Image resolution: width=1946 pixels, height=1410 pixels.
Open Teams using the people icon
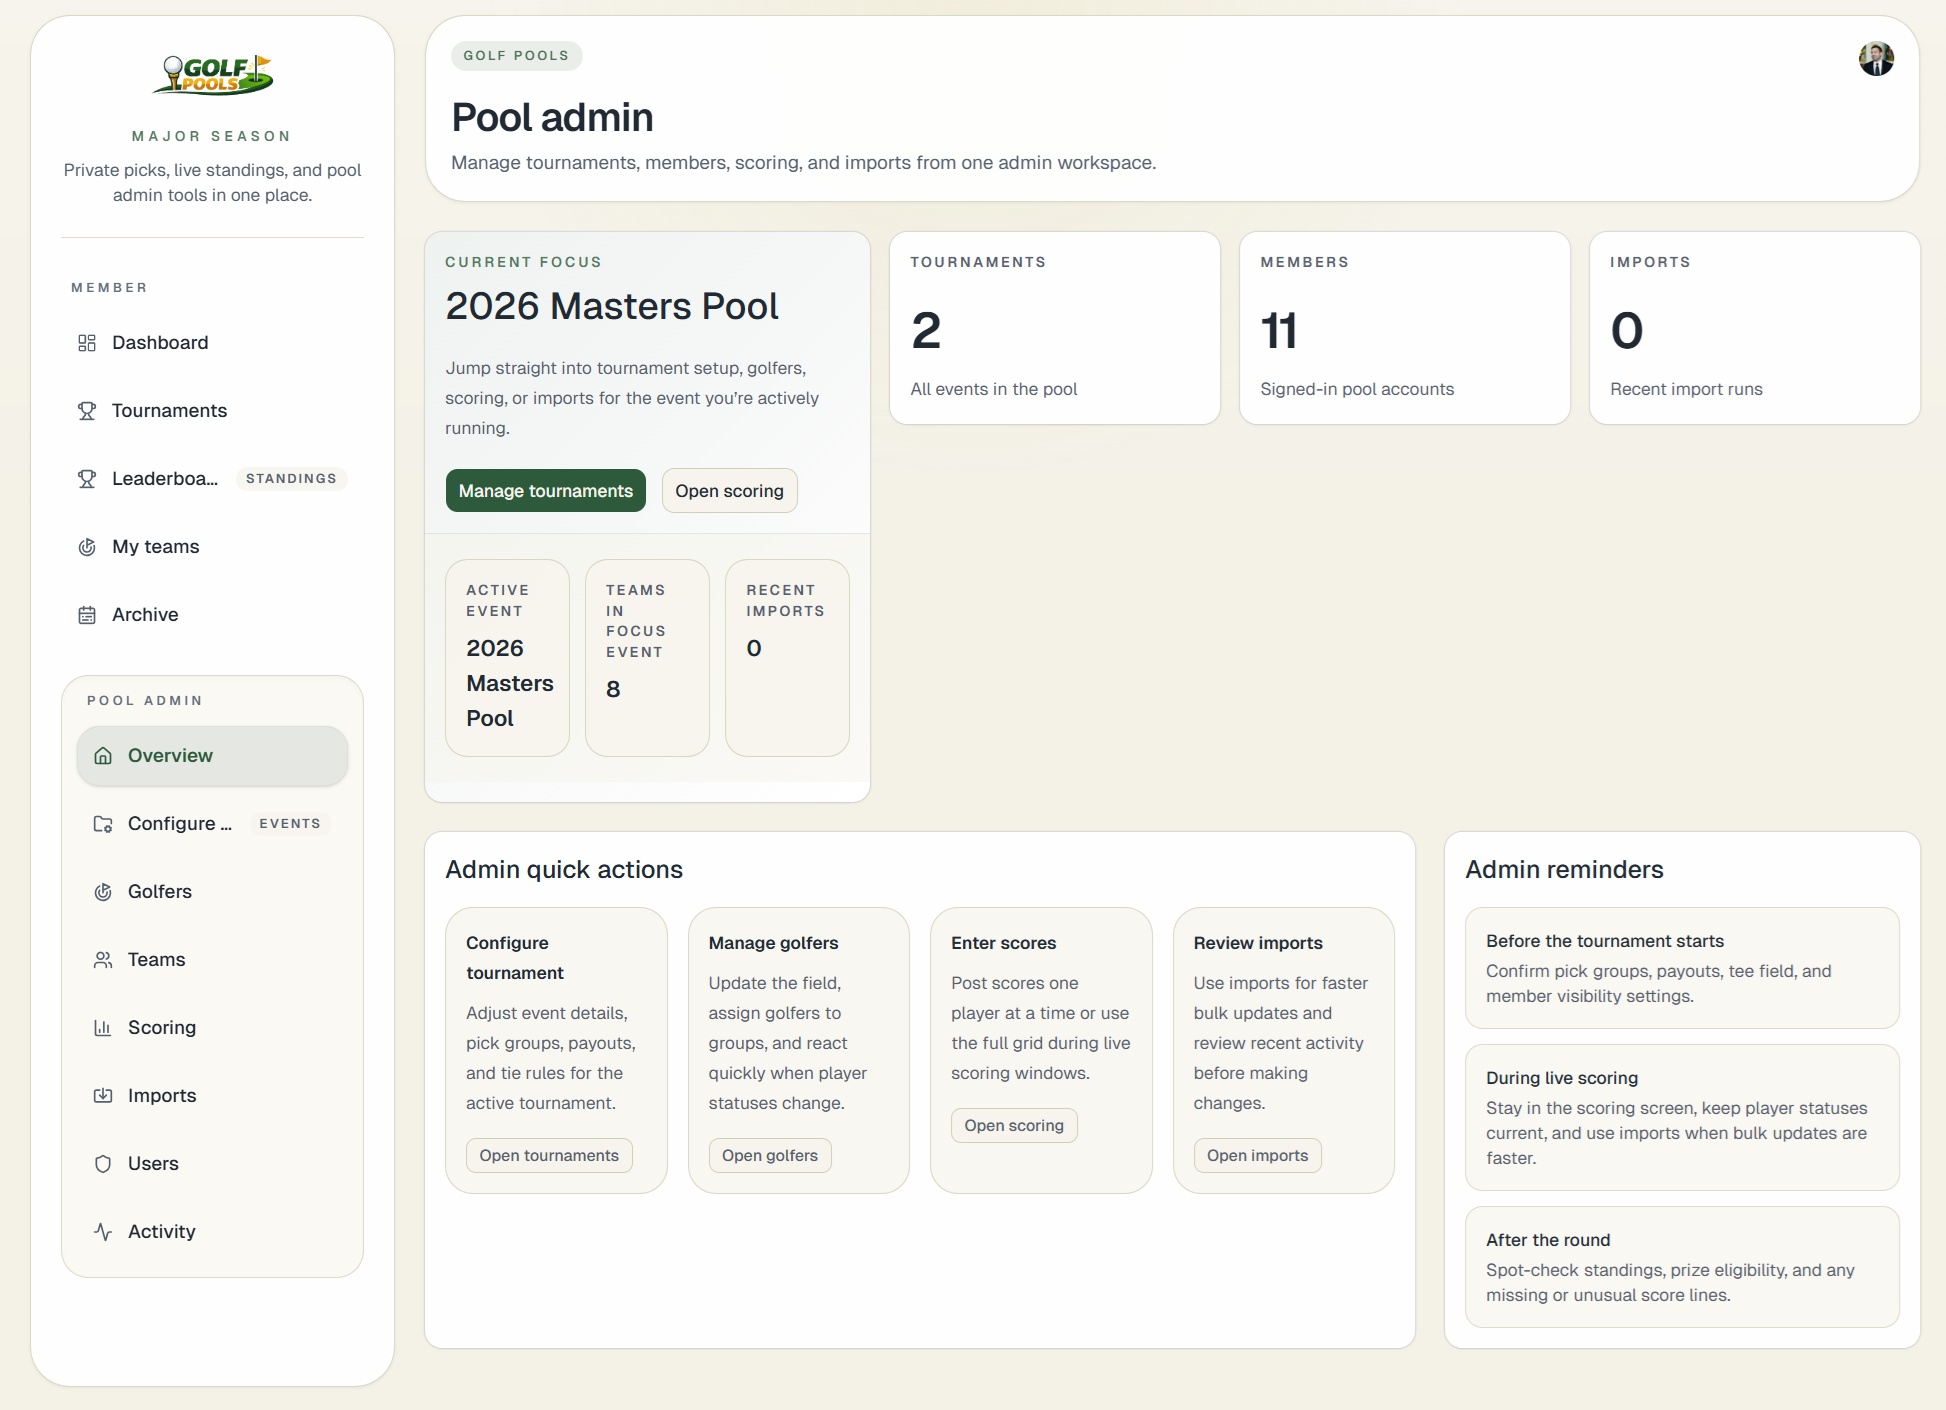click(103, 959)
